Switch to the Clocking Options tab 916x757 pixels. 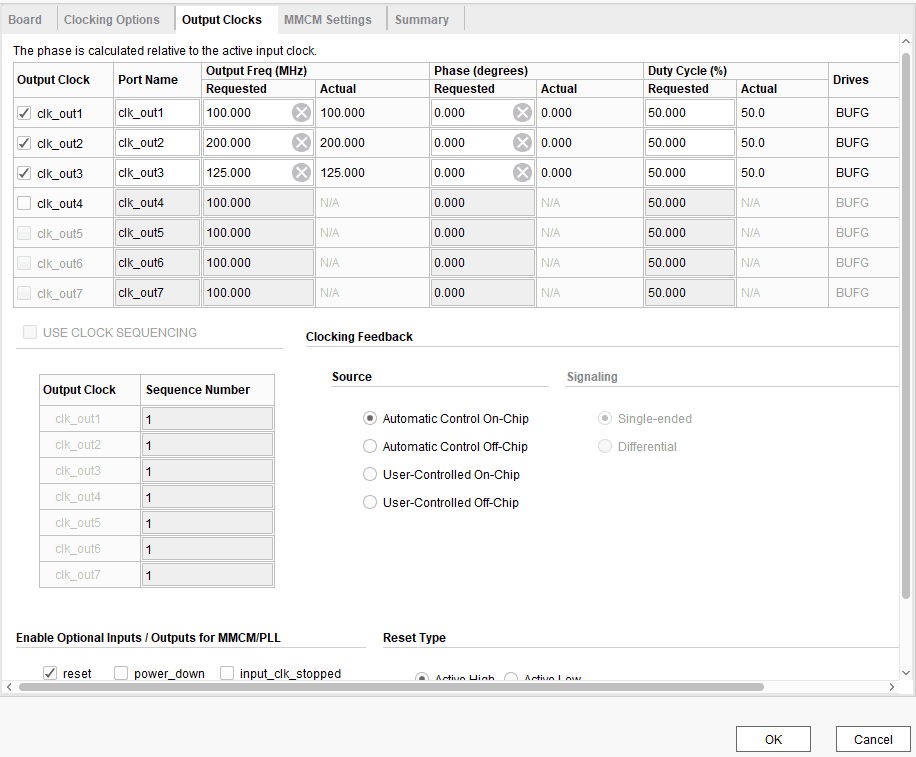(x=111, y=19)
